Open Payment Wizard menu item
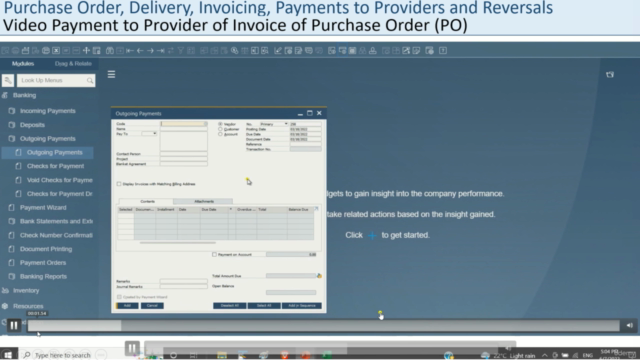640x360 pixels. coord(43,207)
